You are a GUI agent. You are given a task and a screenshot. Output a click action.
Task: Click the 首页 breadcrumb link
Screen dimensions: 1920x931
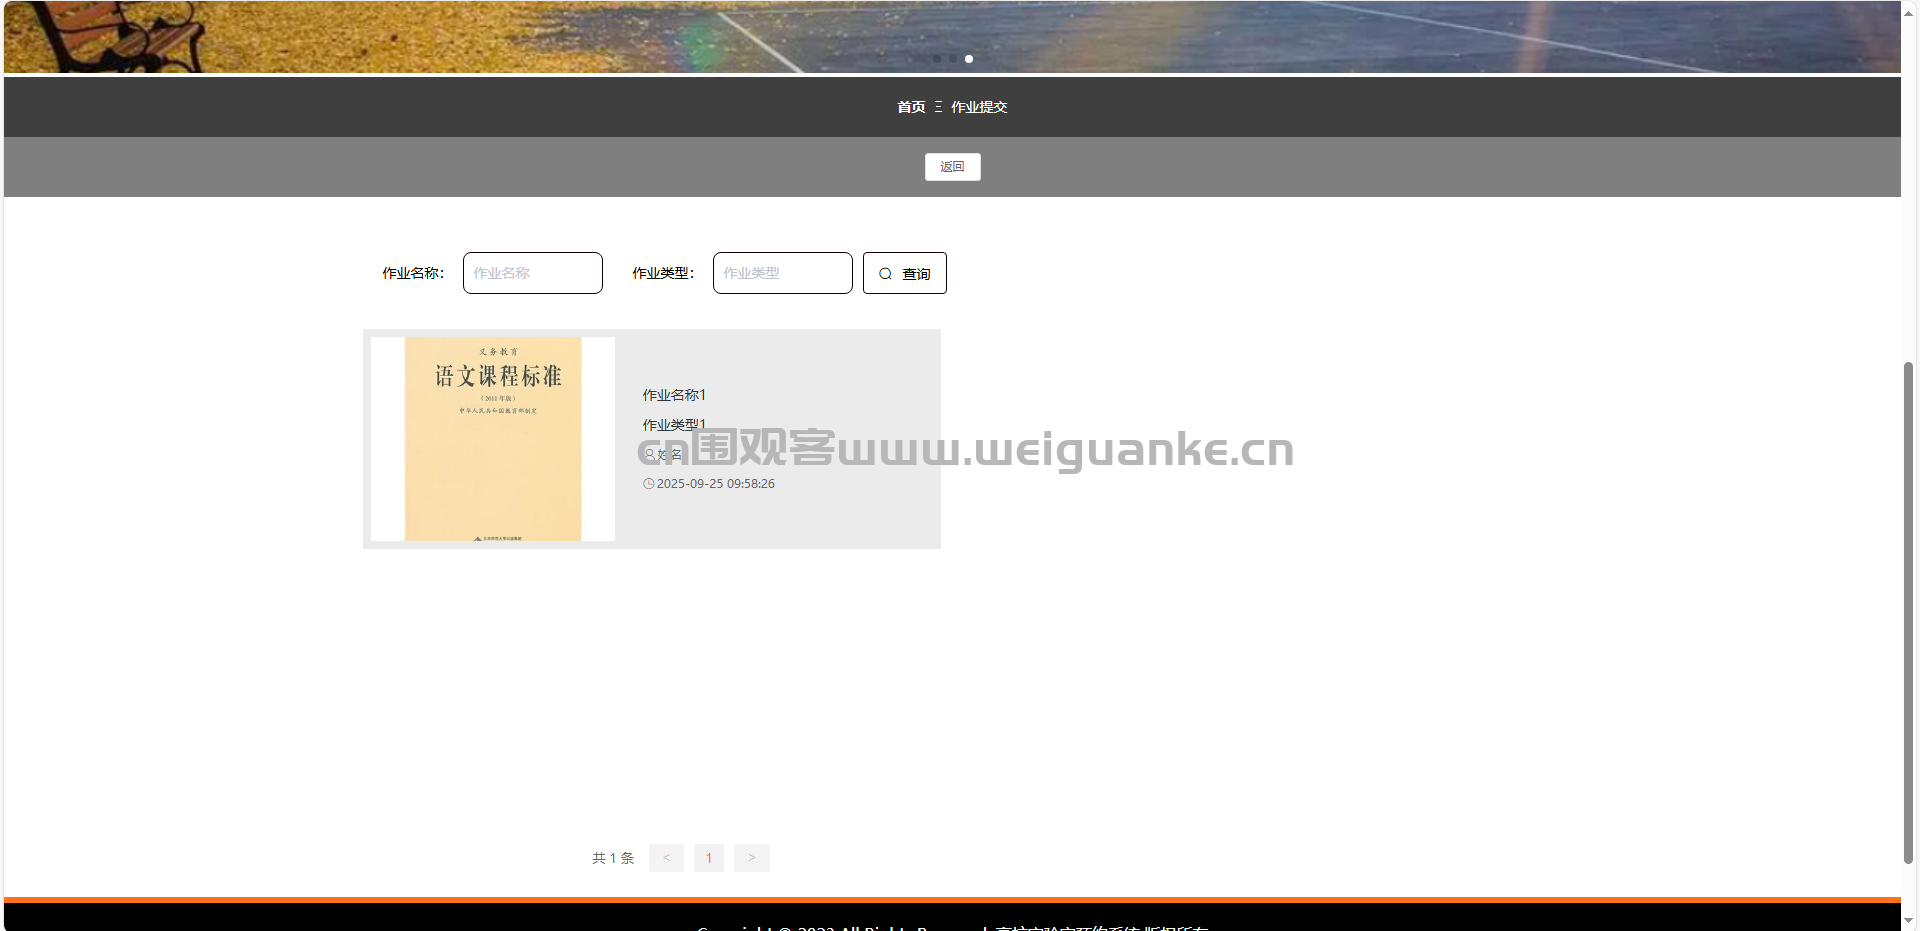pos(911,107)
